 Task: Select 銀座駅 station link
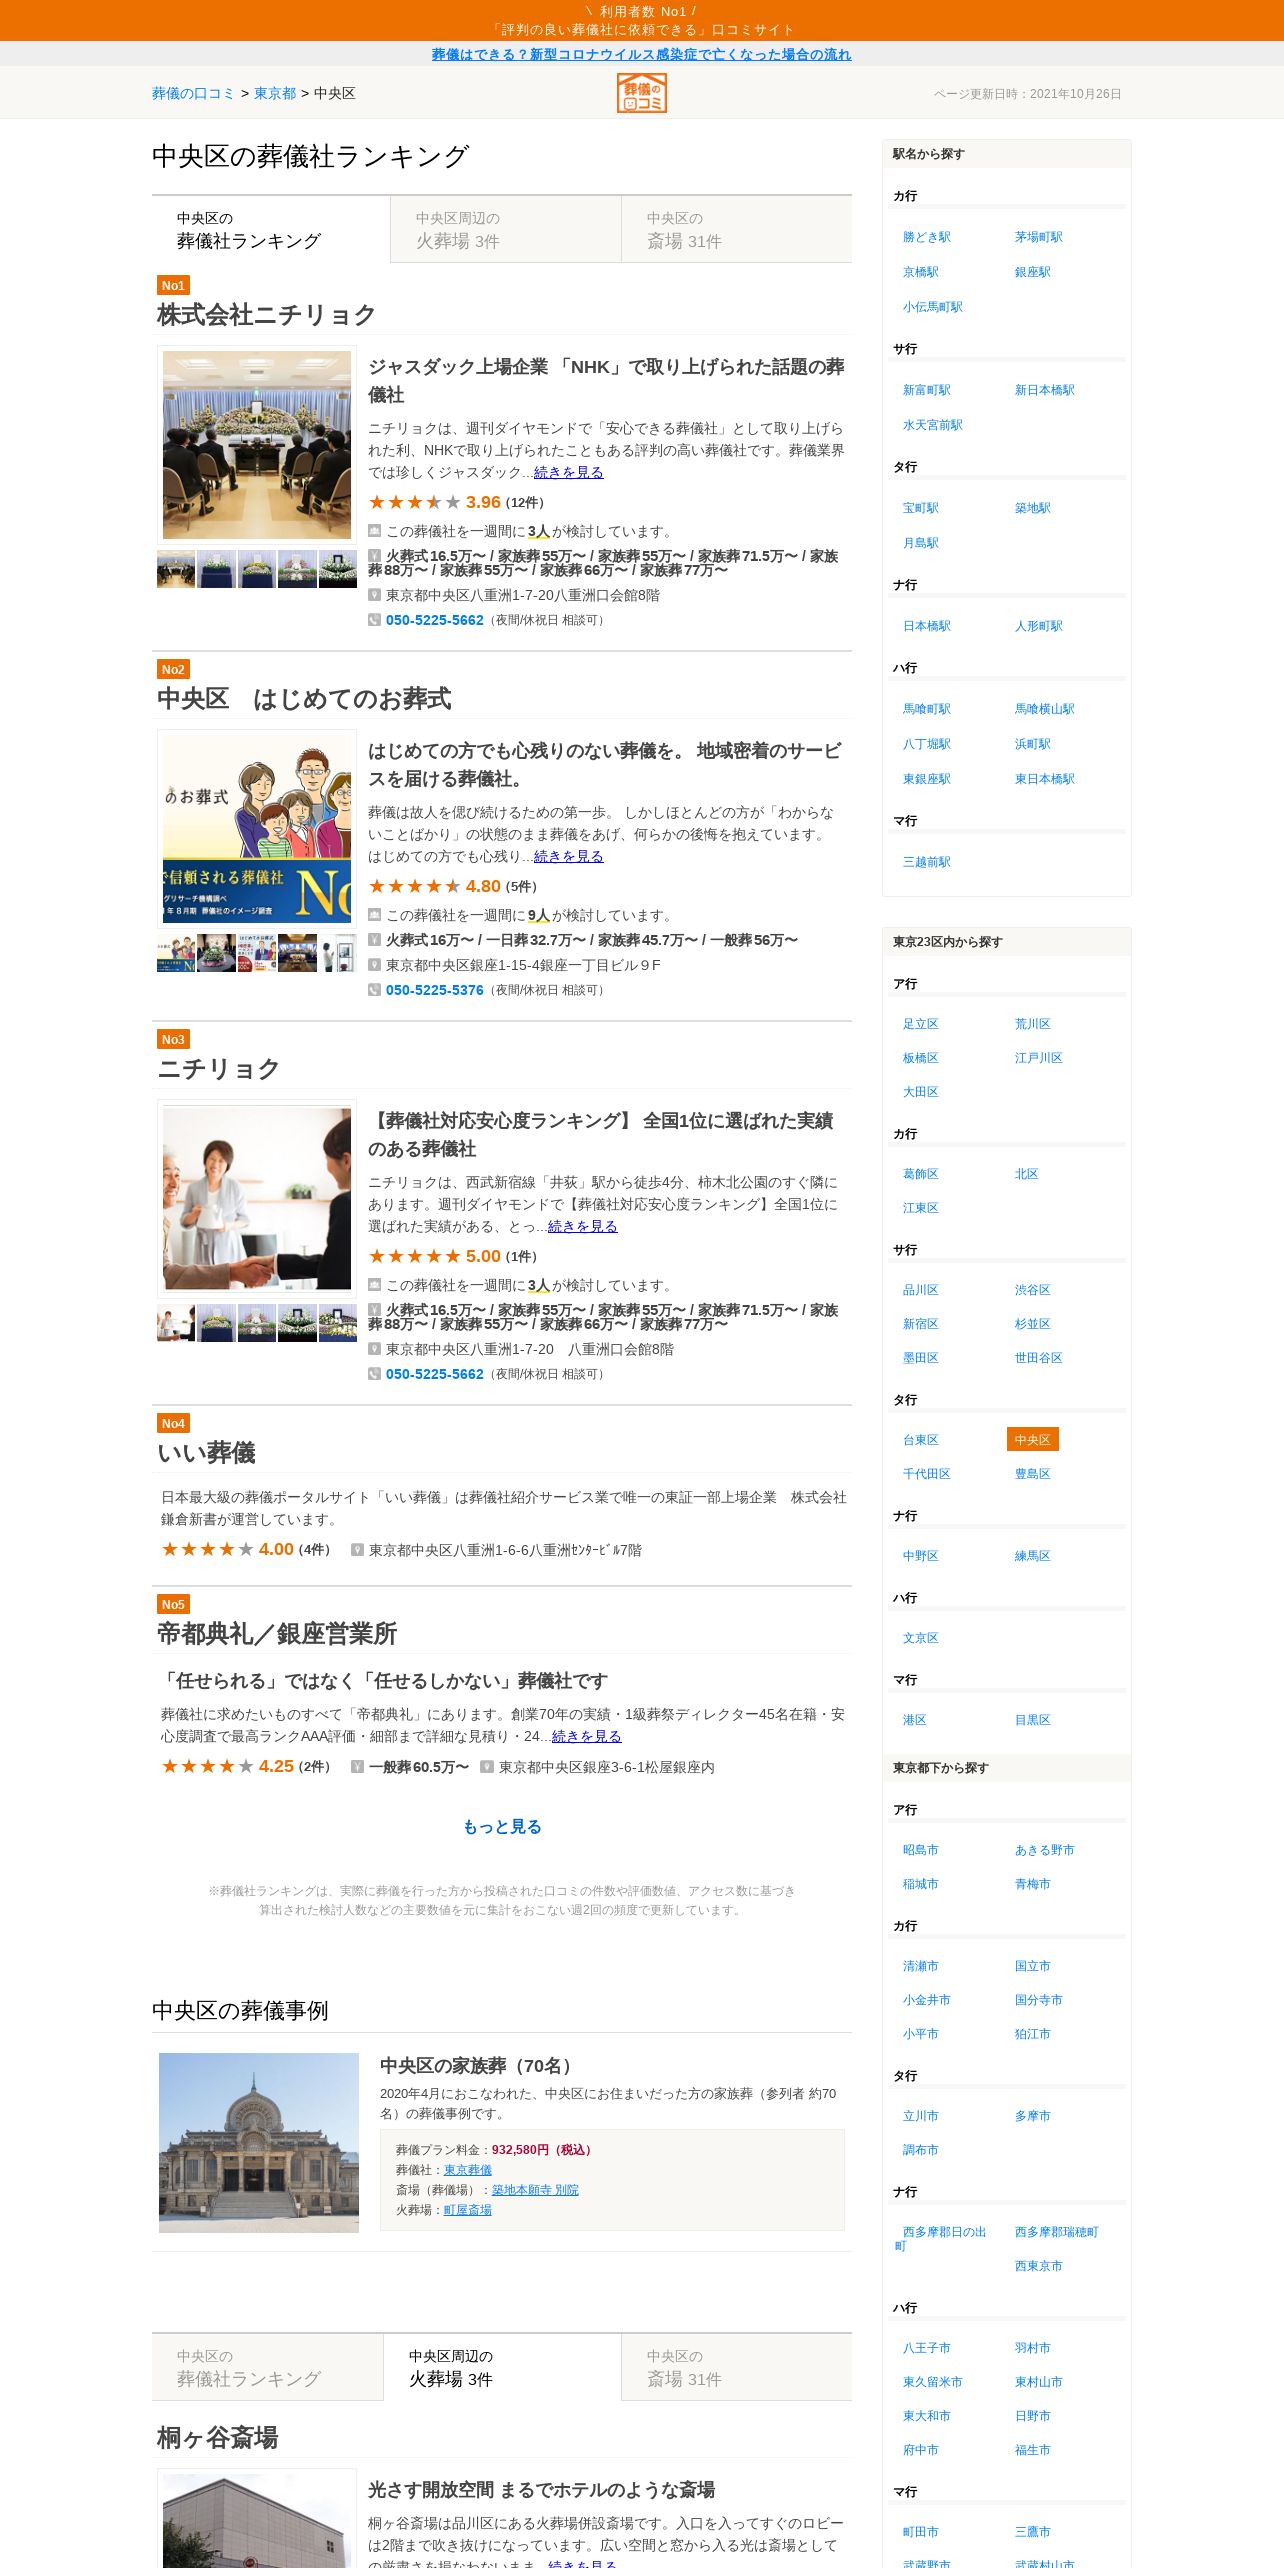(x=1033, y=272)
